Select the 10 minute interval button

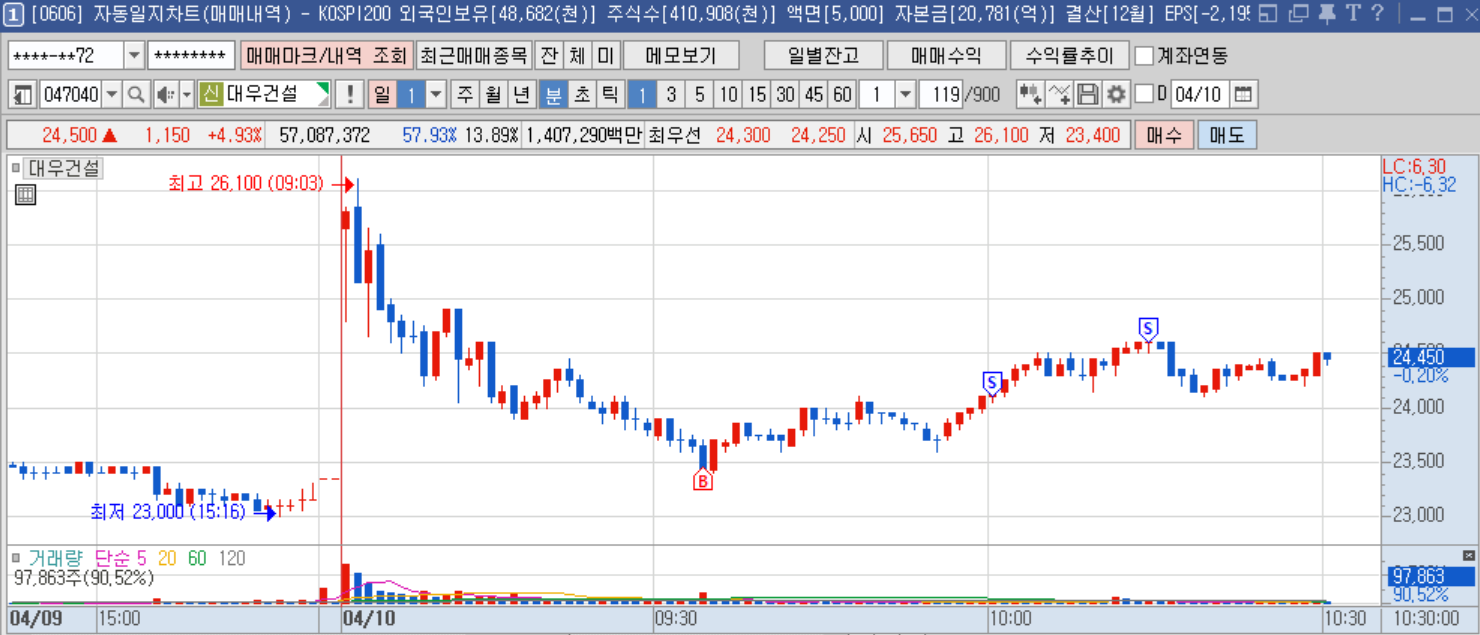[728, 95]
